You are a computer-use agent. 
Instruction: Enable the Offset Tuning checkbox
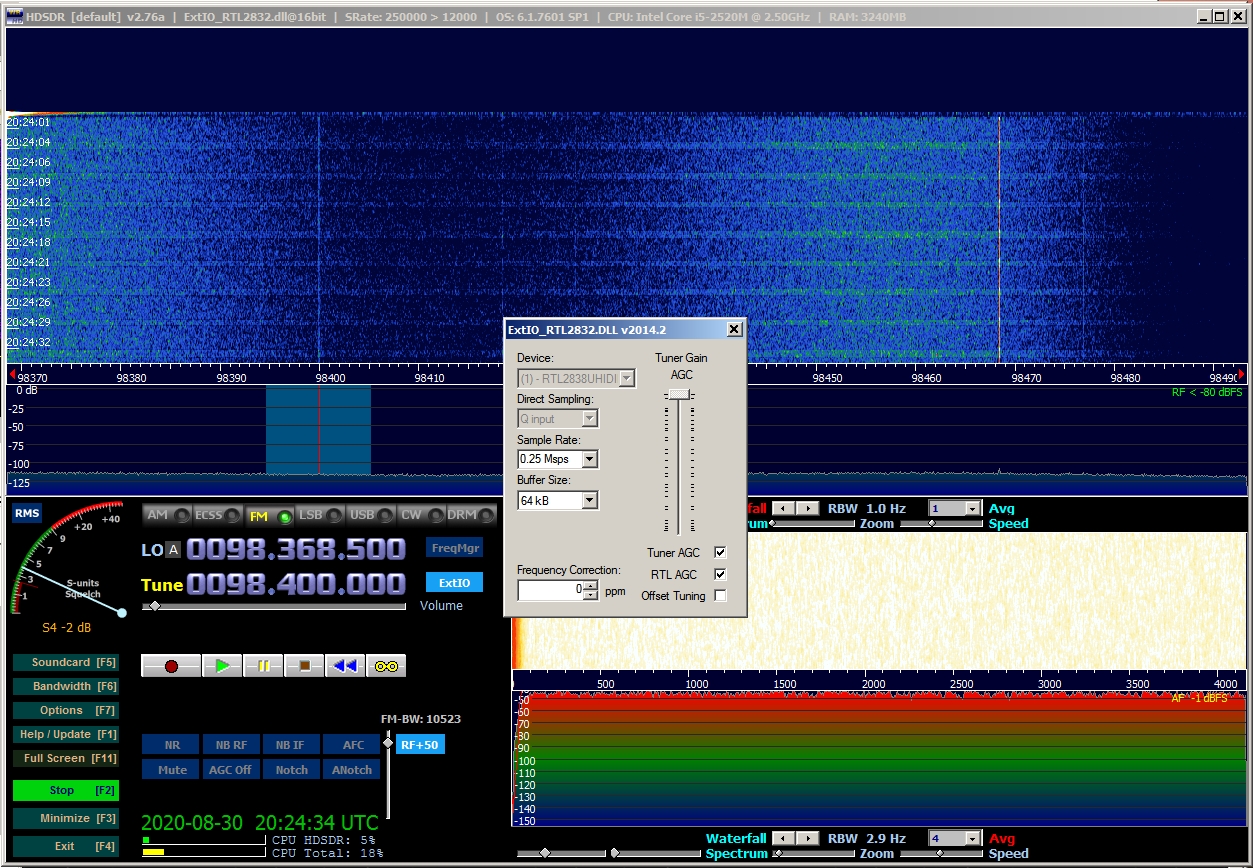click(720, 596)
